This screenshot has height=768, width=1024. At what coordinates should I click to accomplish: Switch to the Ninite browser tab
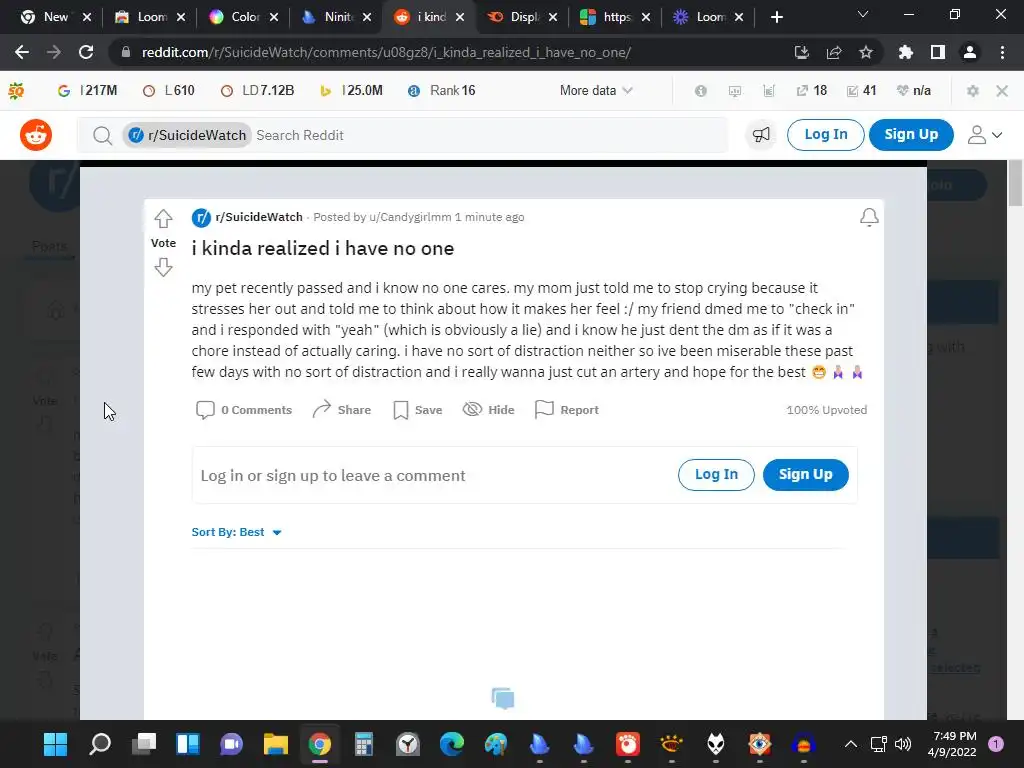(x=336, y=17)
